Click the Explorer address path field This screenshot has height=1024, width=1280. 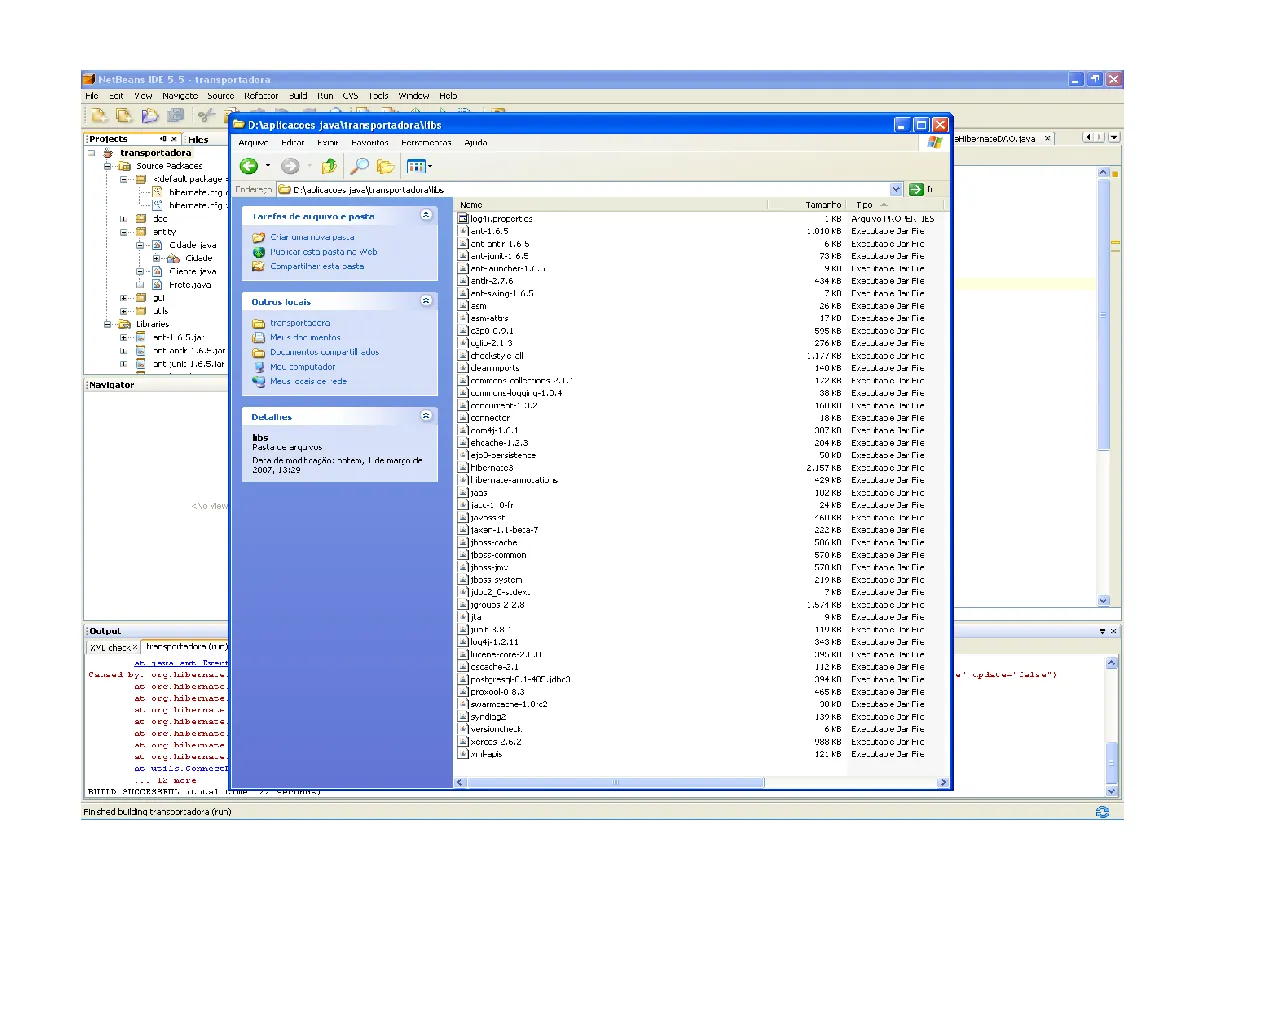(x=583, y=189)
